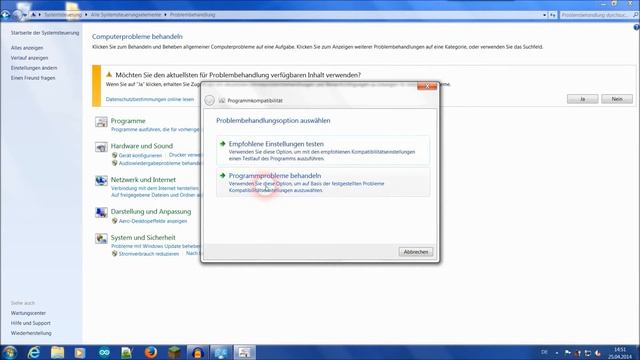Open 'Hardware und Sound' category
This screenshot has width=640, height=360.
(142, 146)
